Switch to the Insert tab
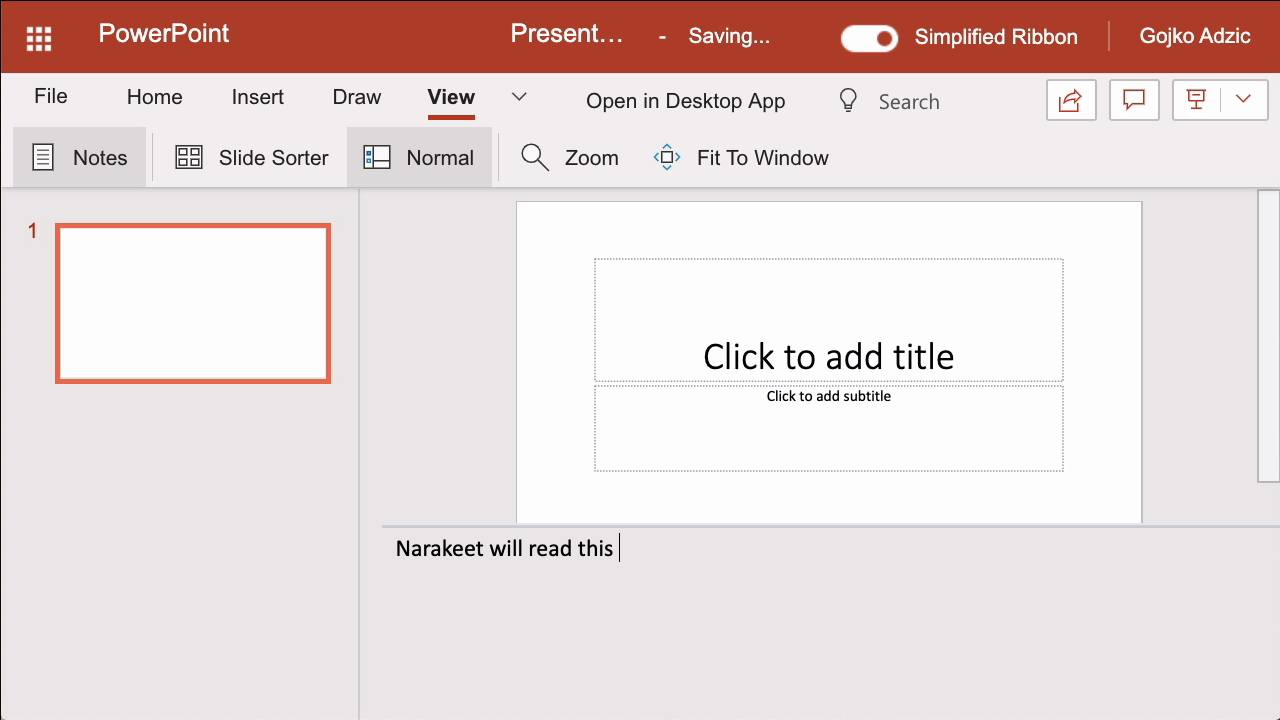Image resolution: width=1280 pixels, height=720 pixels. 258,97
